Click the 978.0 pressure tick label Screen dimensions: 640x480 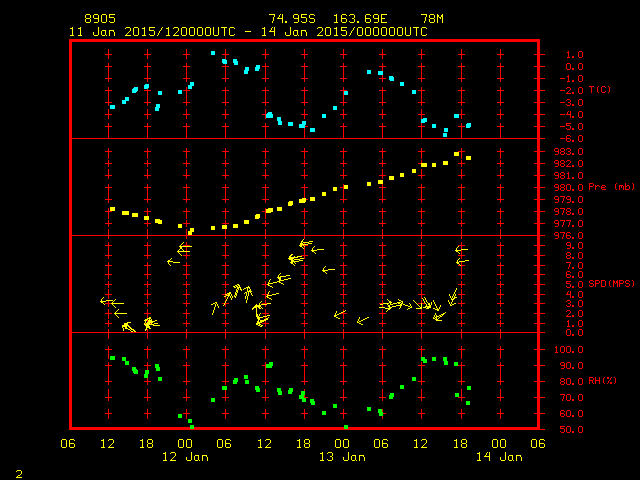568,212
